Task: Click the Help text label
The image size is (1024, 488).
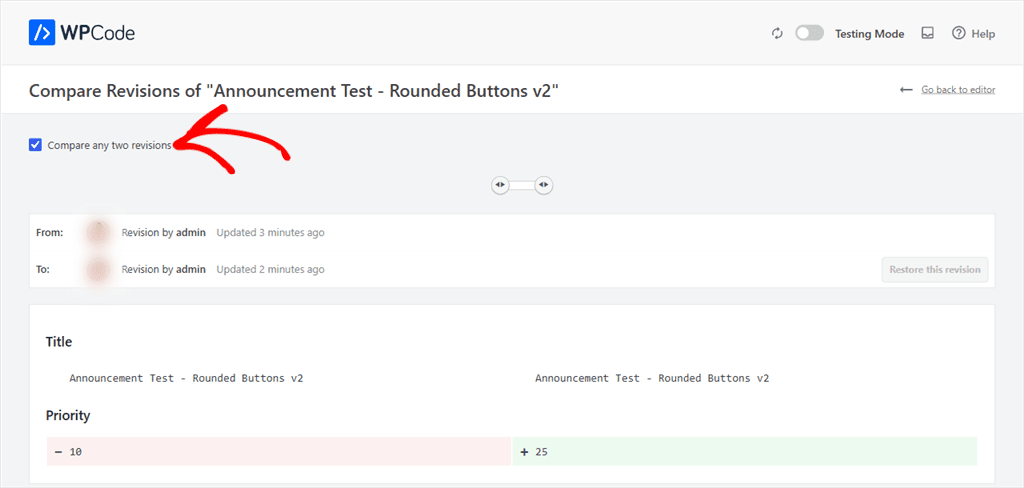Action: pos(983,34)
